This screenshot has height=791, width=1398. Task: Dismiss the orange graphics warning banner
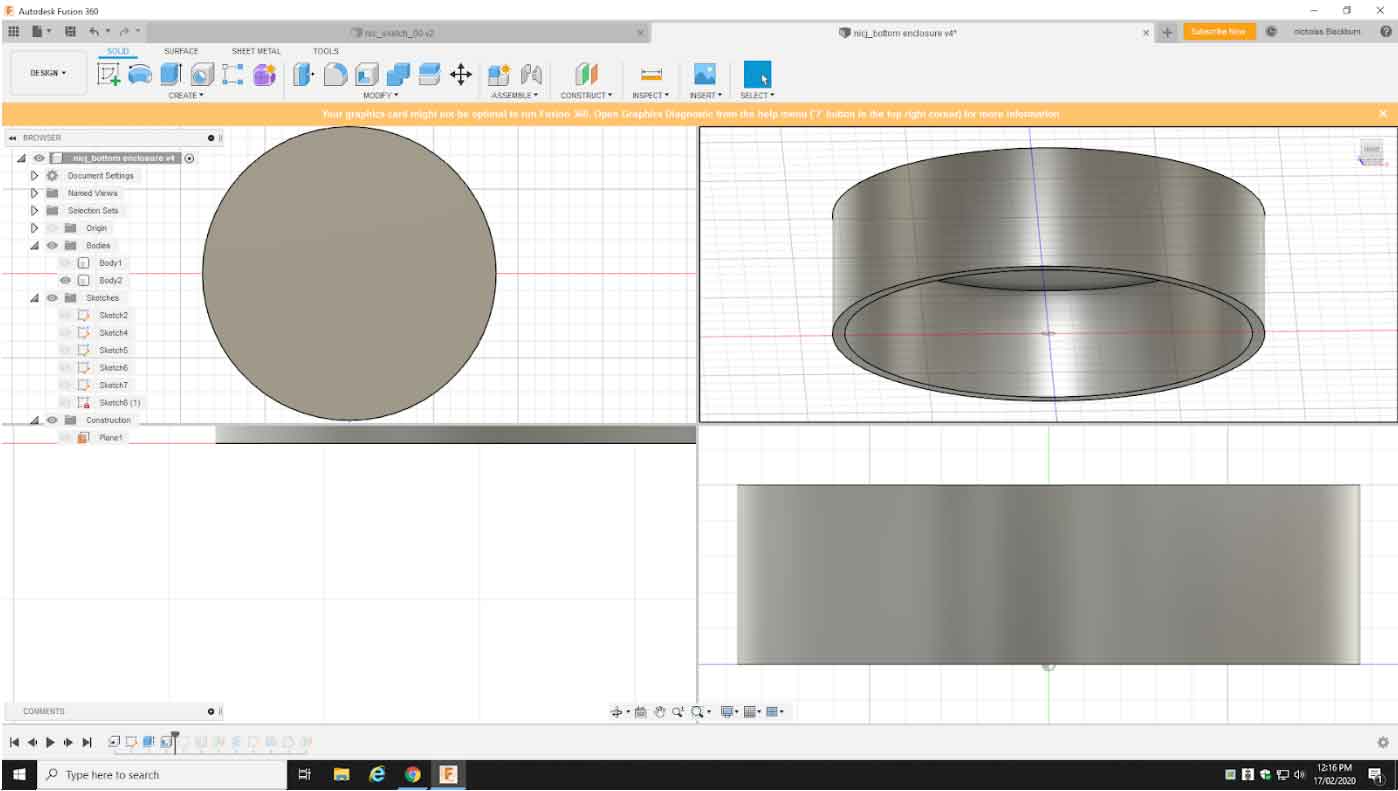(x=1383, y=114)
